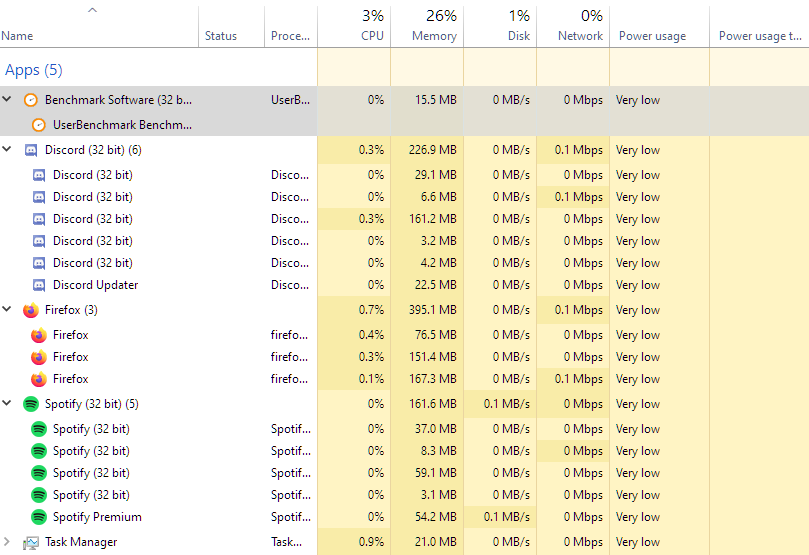The image size is (809, 555).
Task: Click Spotify group's 0.1 MB/s disk value
Action: [x=507, y=404]
